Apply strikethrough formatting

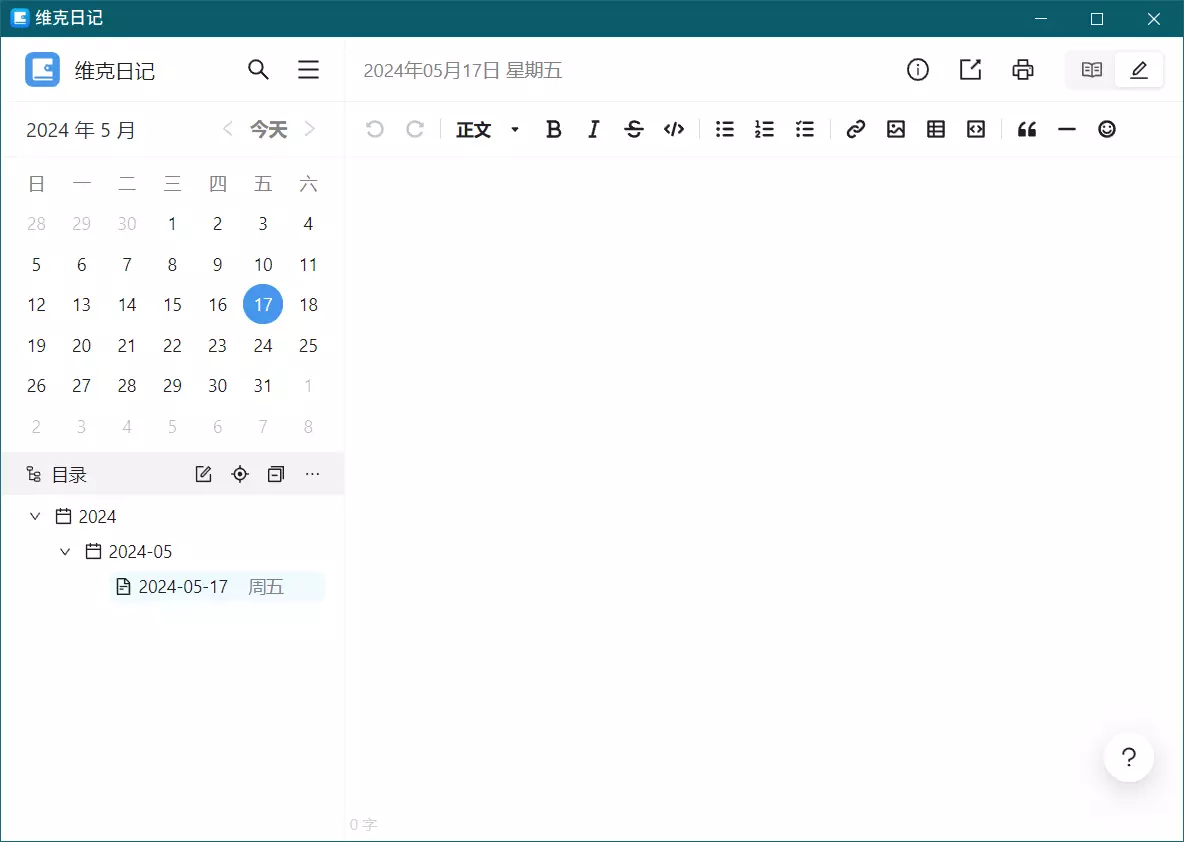click(634, 129)
